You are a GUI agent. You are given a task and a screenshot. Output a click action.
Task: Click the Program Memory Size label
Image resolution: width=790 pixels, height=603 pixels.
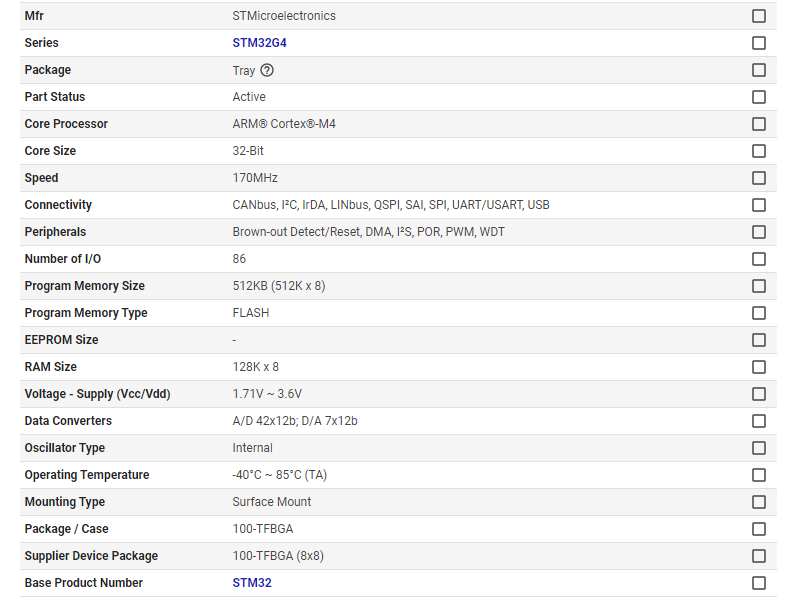(x=85, y=286)
